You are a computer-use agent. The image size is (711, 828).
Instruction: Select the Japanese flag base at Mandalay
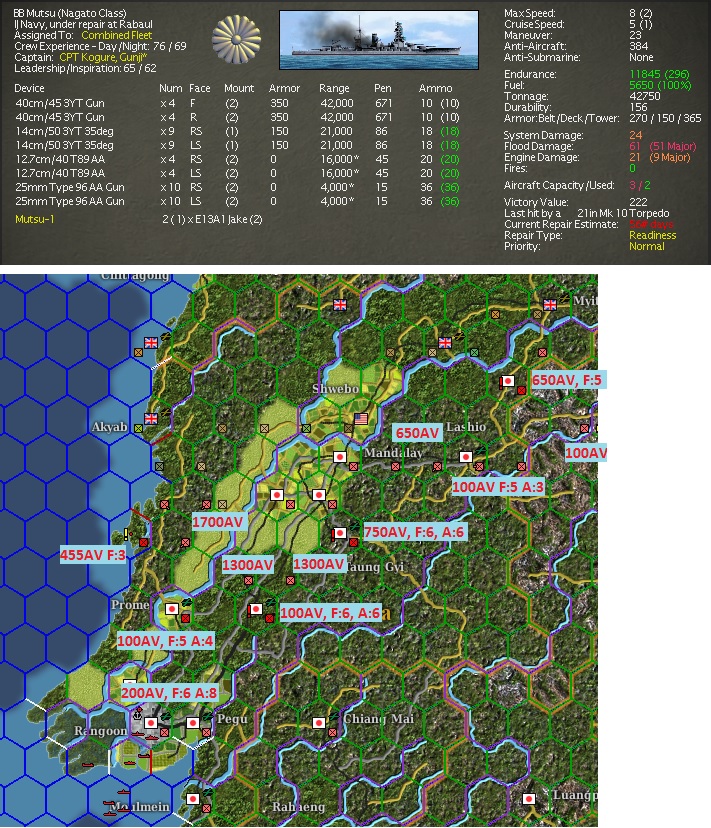pyautogui.click(x=340, y=457)
